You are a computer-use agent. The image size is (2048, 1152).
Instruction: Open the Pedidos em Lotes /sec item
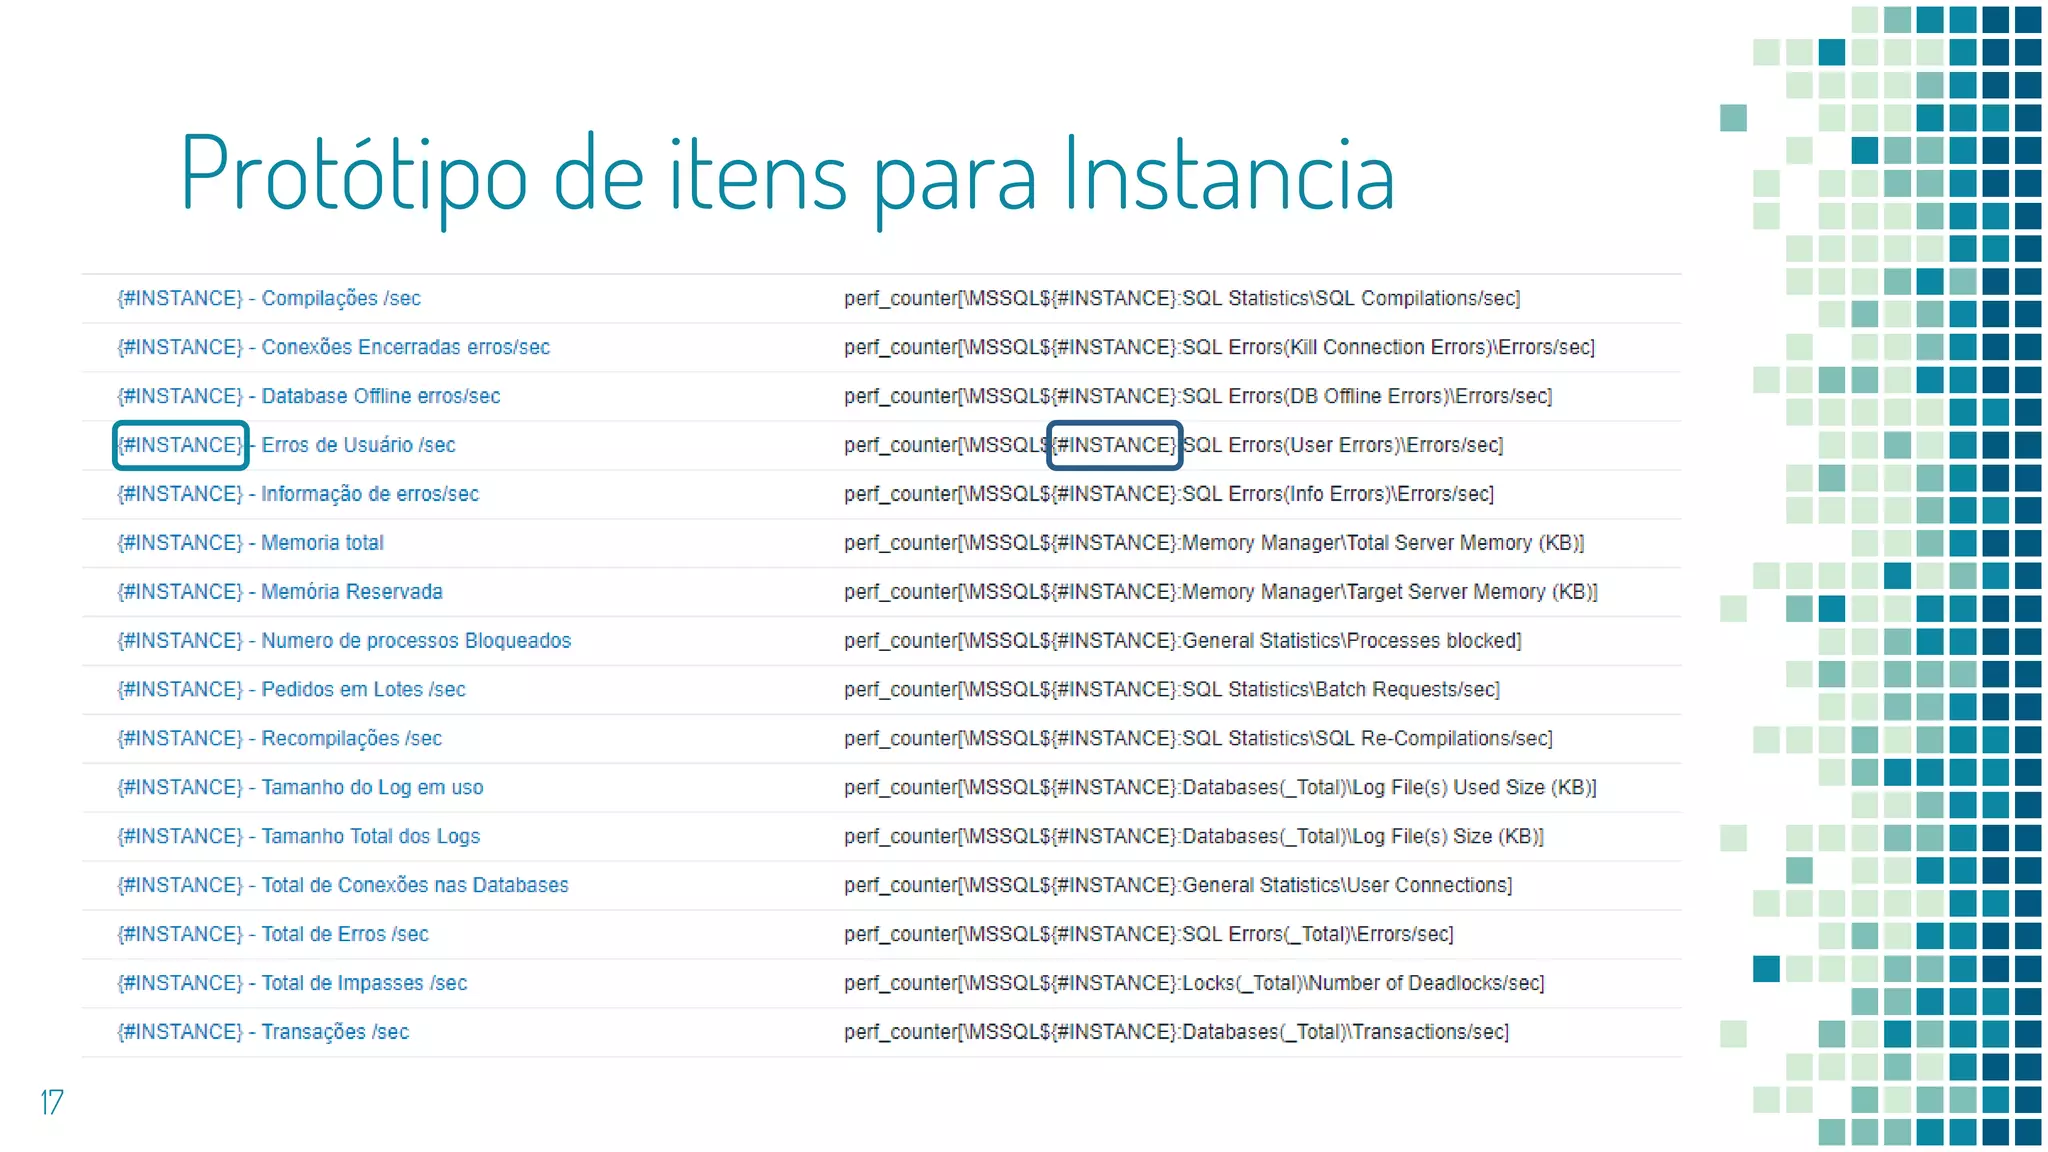coord(291,690)
